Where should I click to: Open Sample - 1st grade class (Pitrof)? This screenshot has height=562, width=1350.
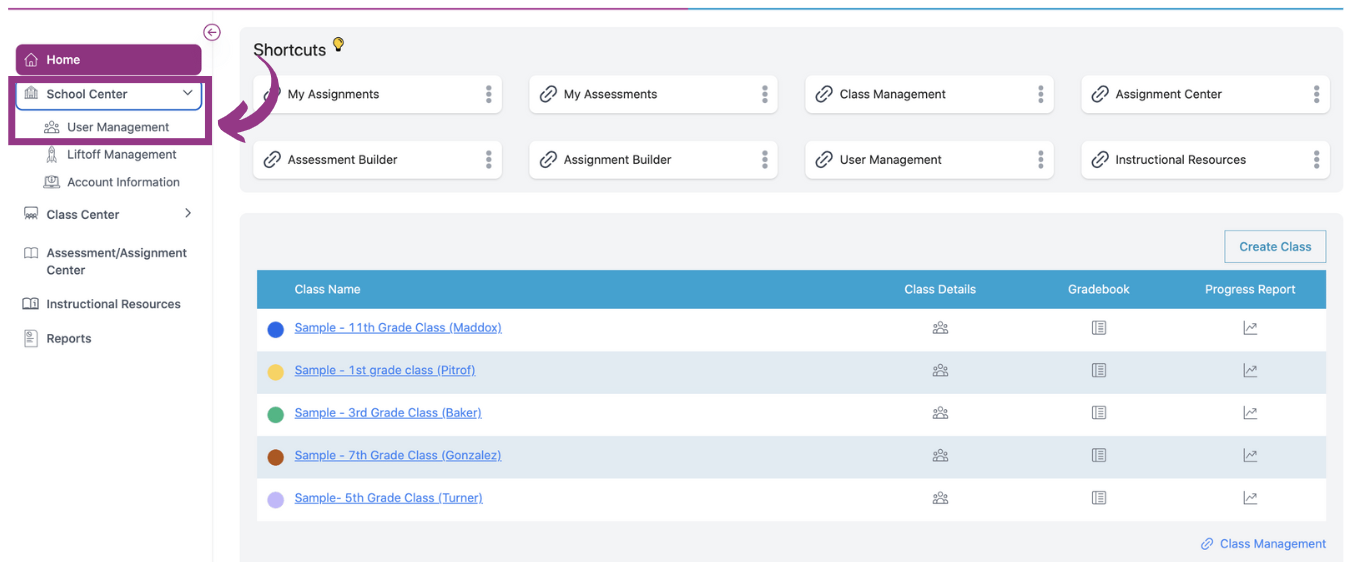tap(385, 370)
